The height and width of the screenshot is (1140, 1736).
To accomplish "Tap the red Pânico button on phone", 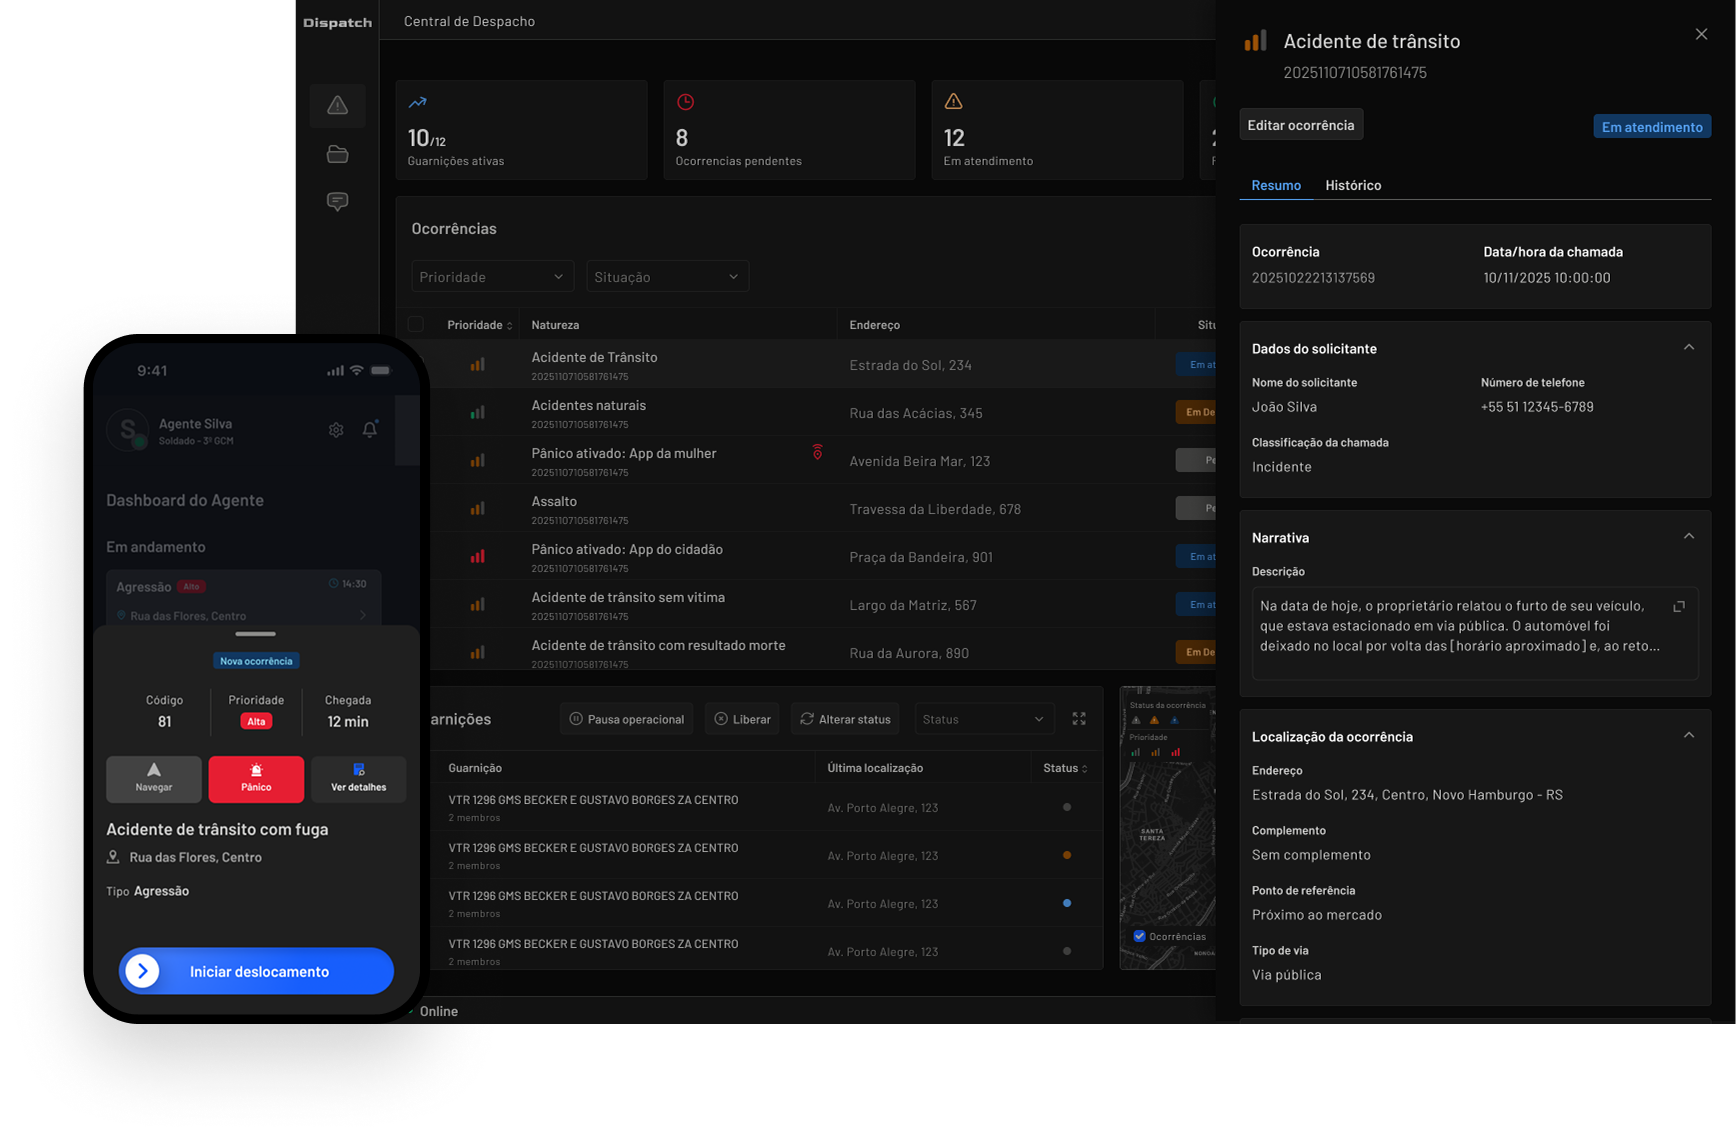I will coord(256,779).
